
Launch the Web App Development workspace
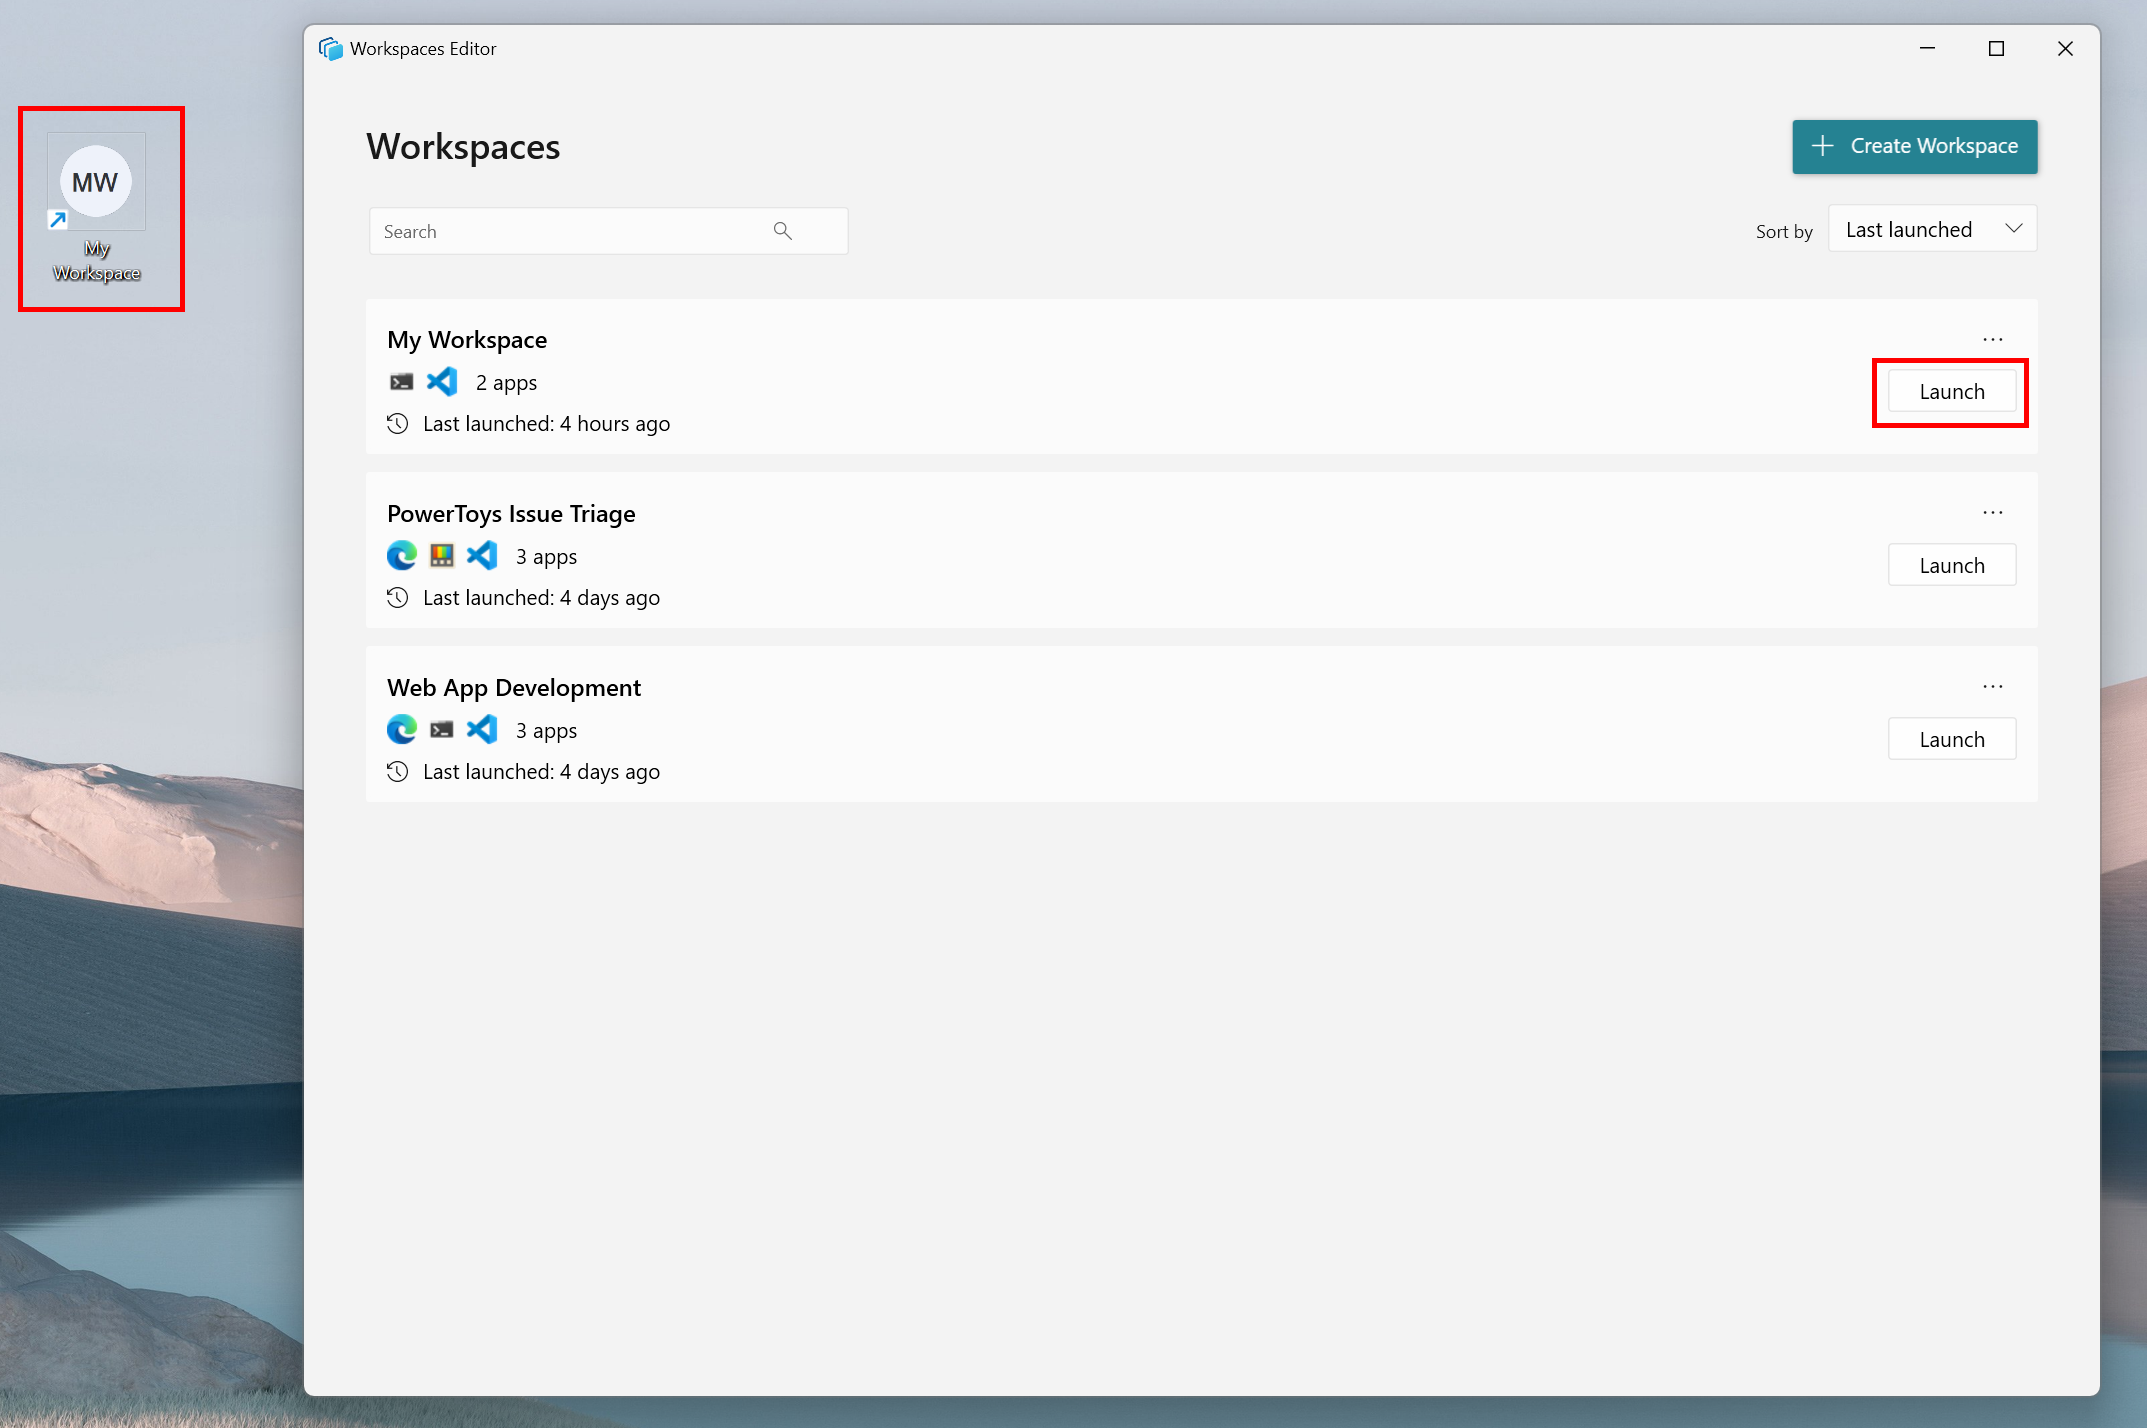tap(1951, 738)
